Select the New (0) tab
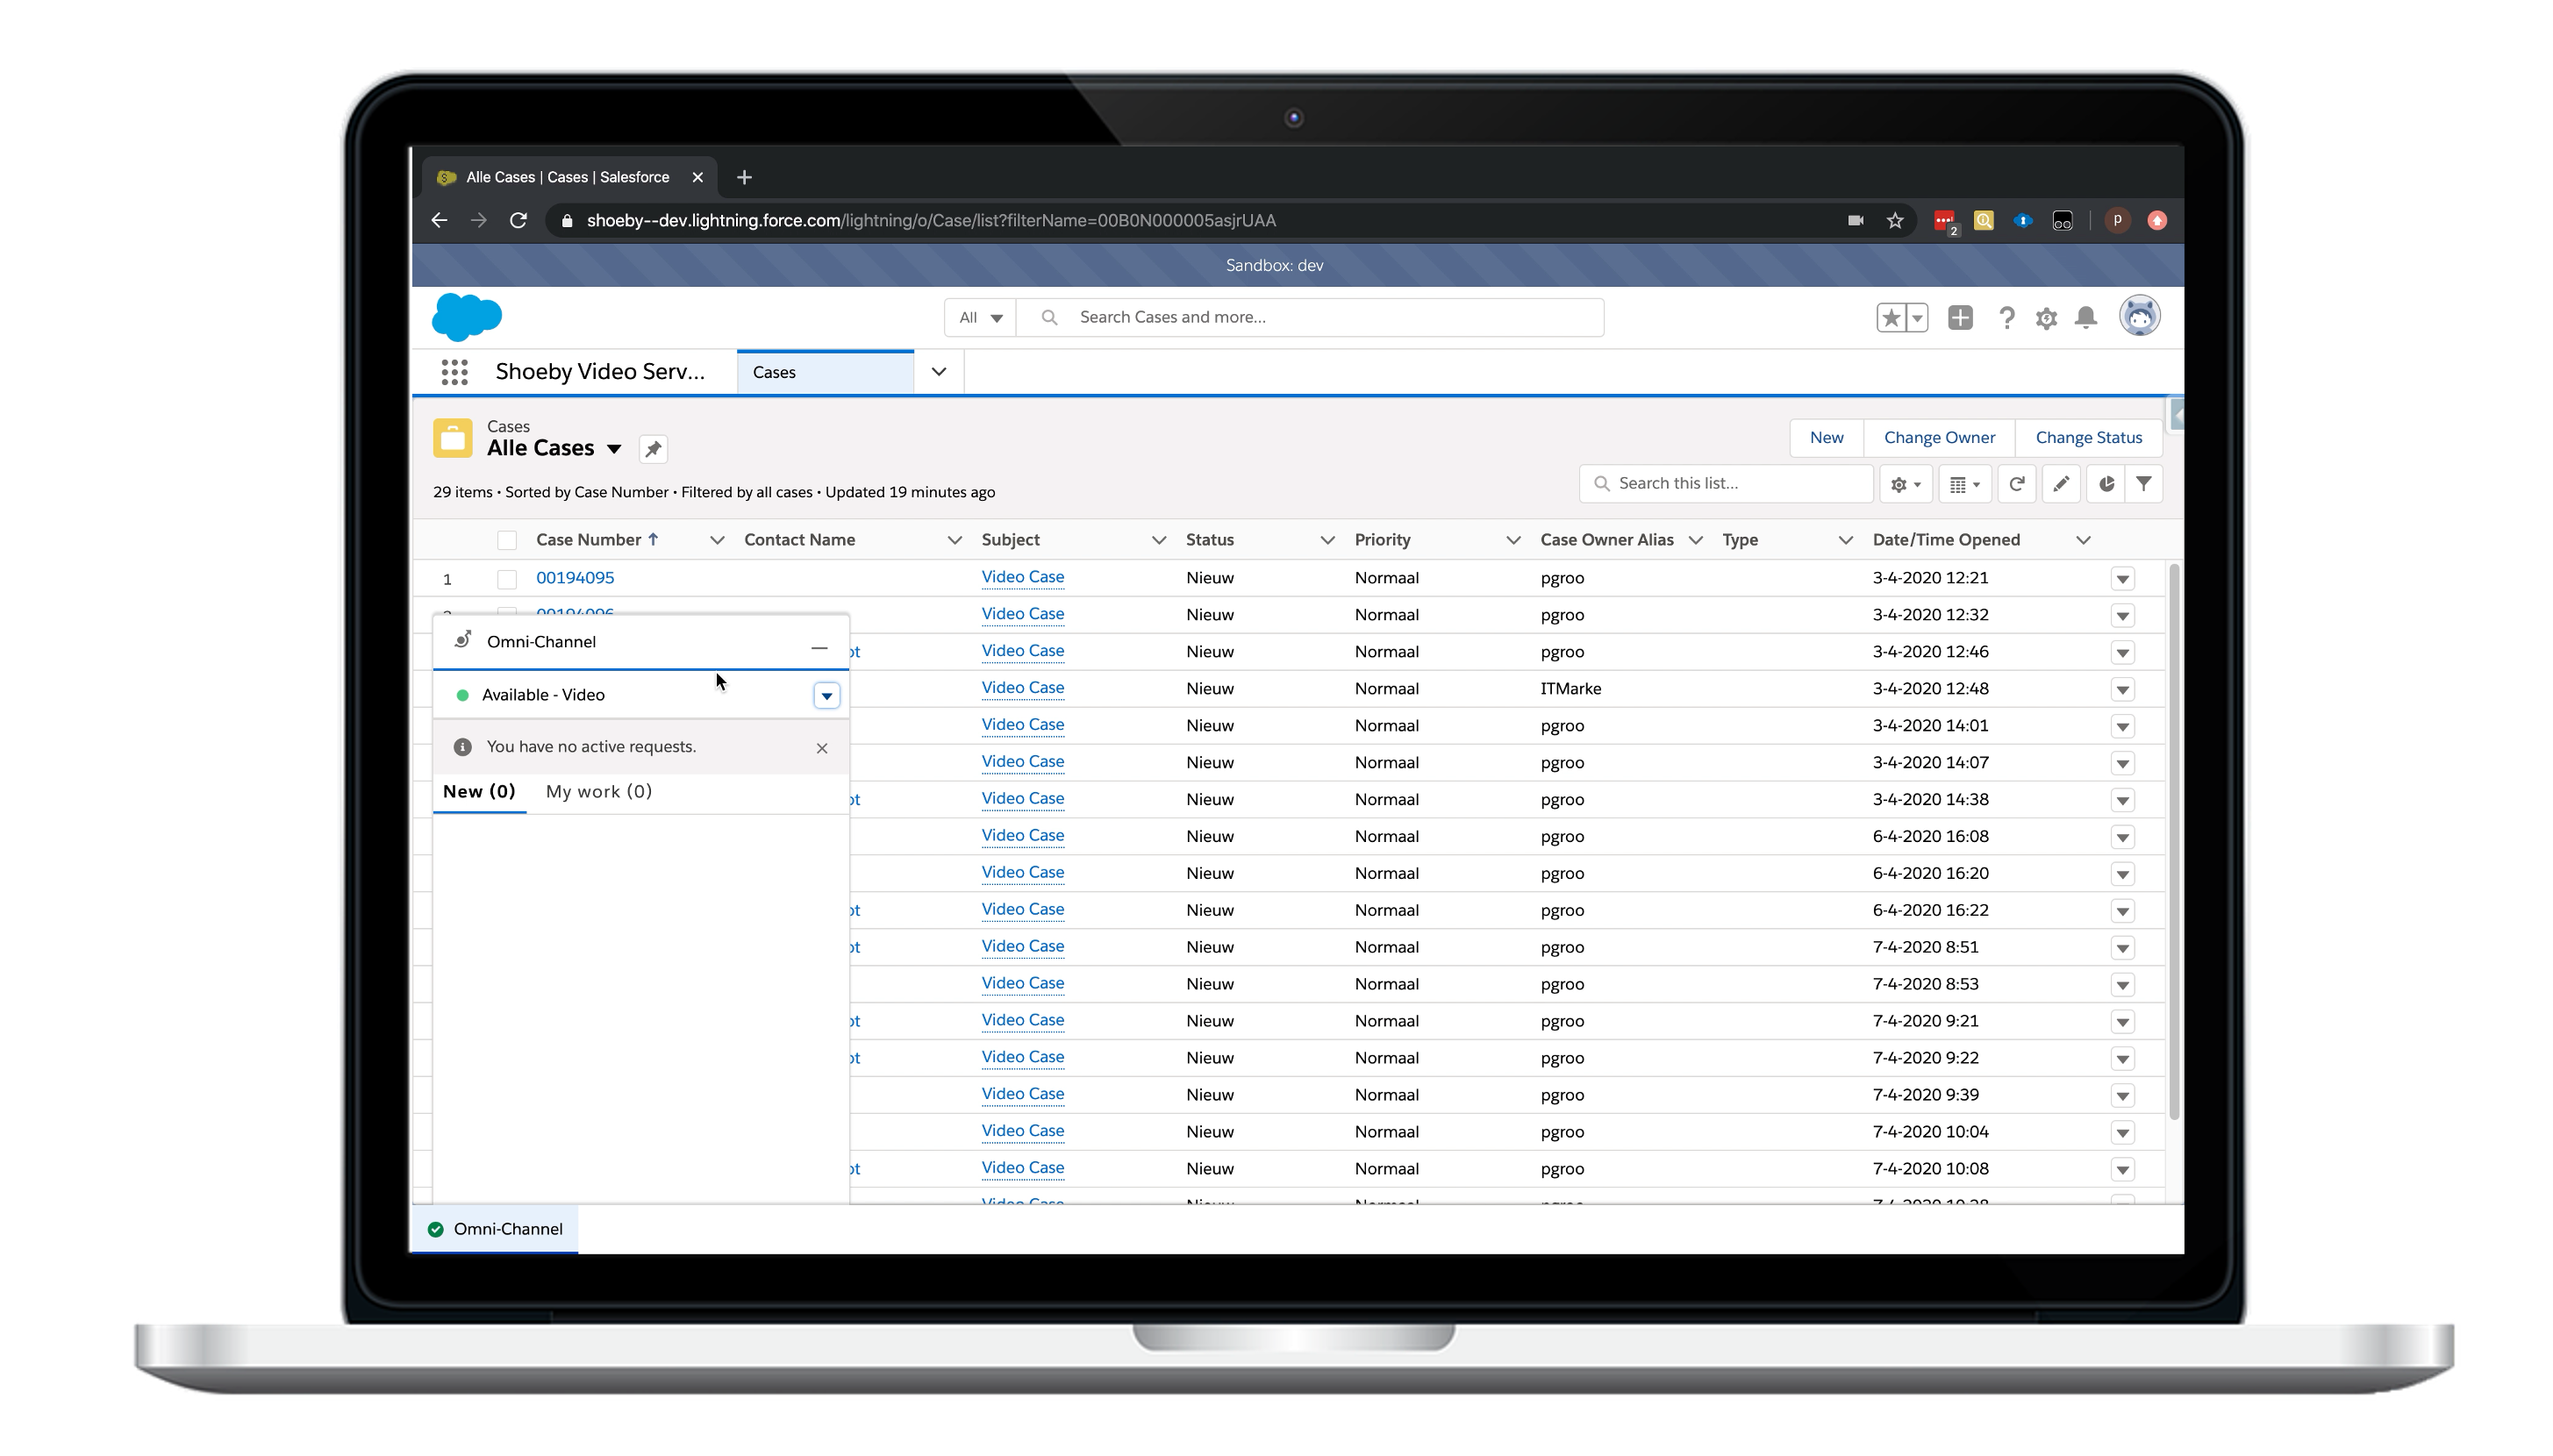The image size is (2553, 1456). 479,792
